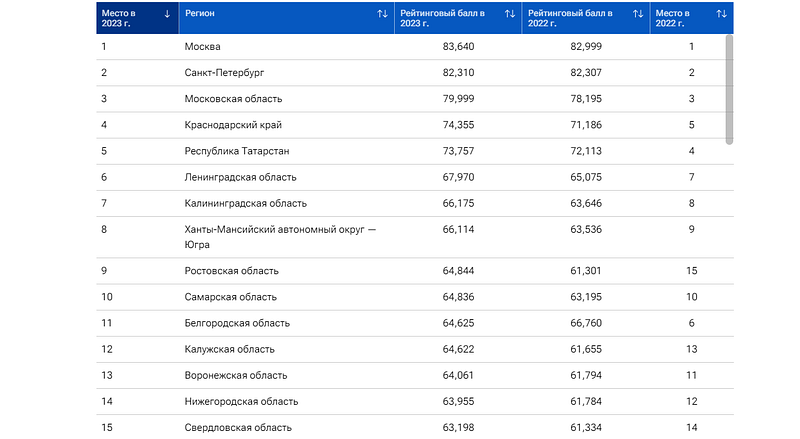
Task: Click the table's vertical scrollbar thumb
Action: 729,88
